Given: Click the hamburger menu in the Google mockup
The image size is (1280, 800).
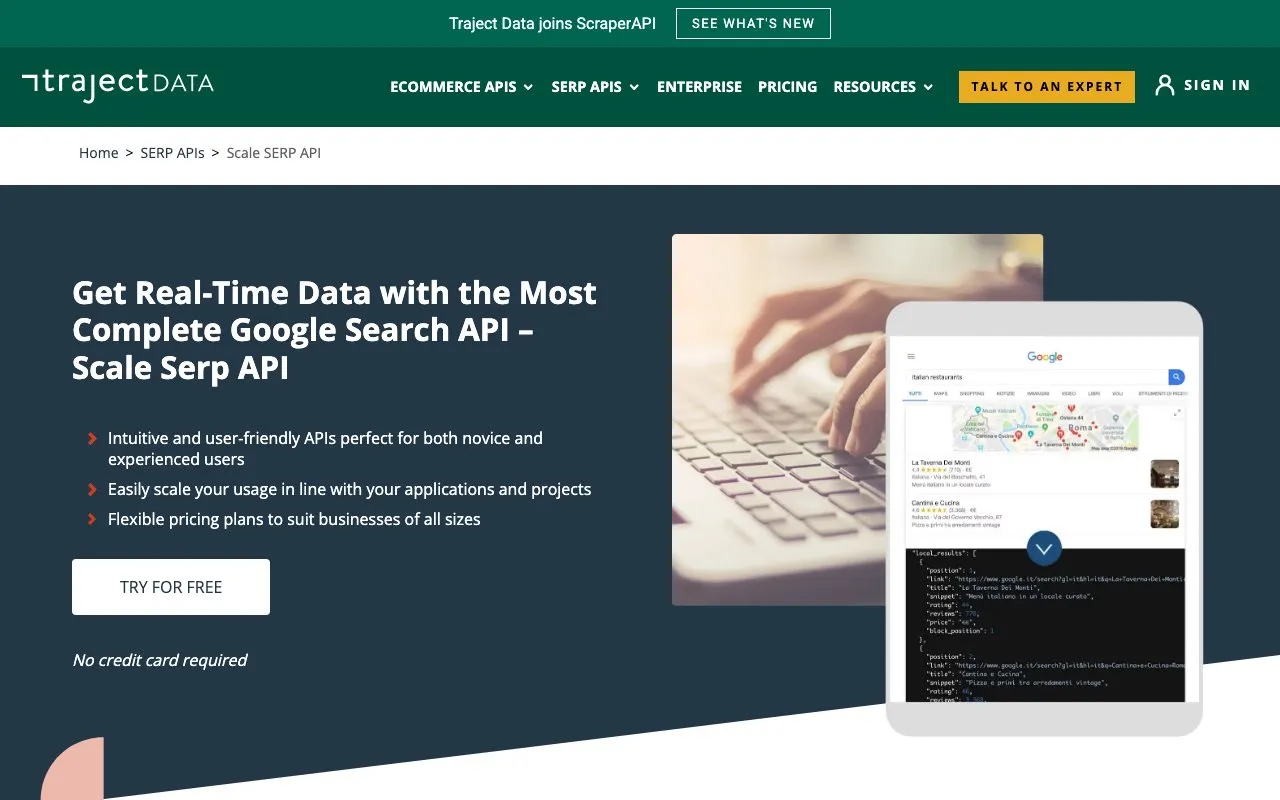Looking at the screenshot, I should pyautogui.click(x=911, y=356).
